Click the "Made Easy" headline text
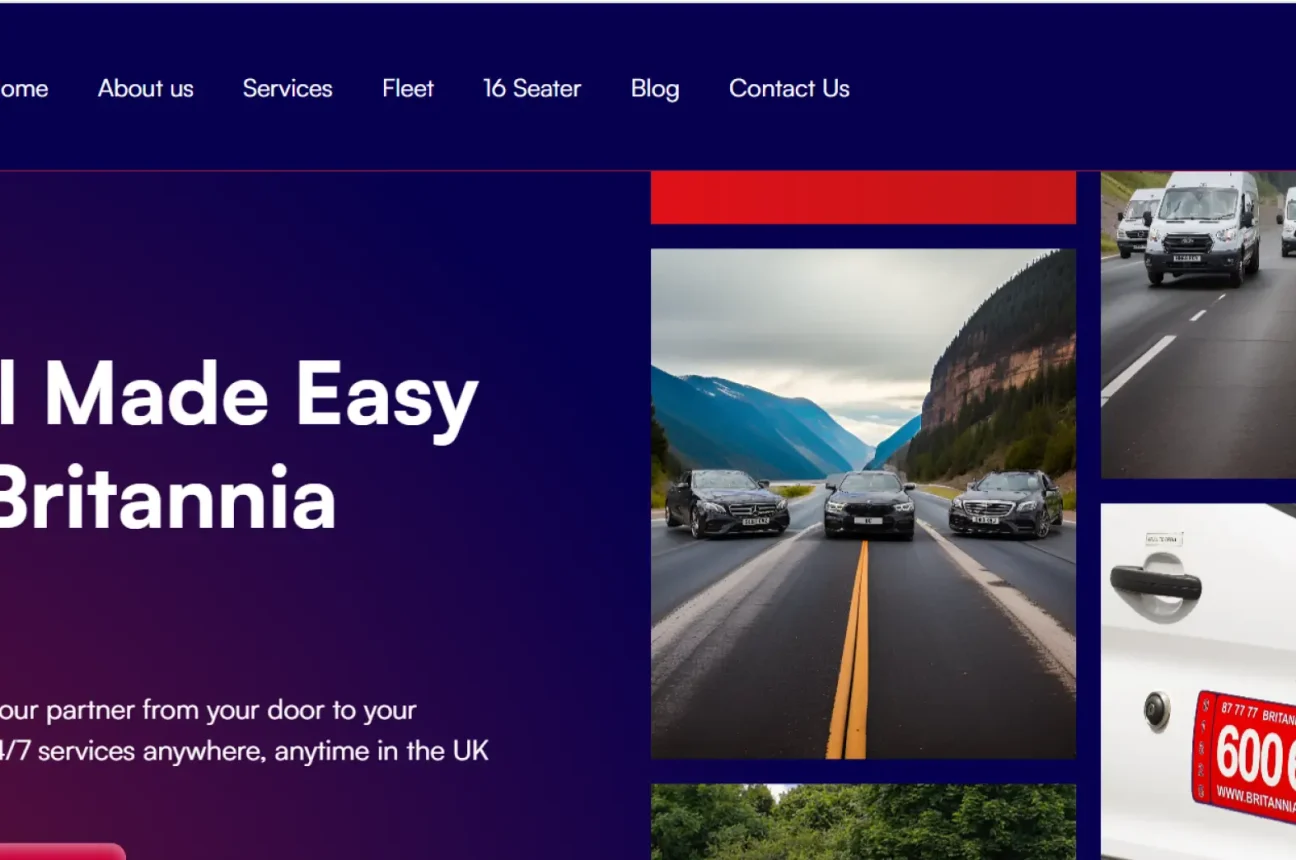 point(261,395)
